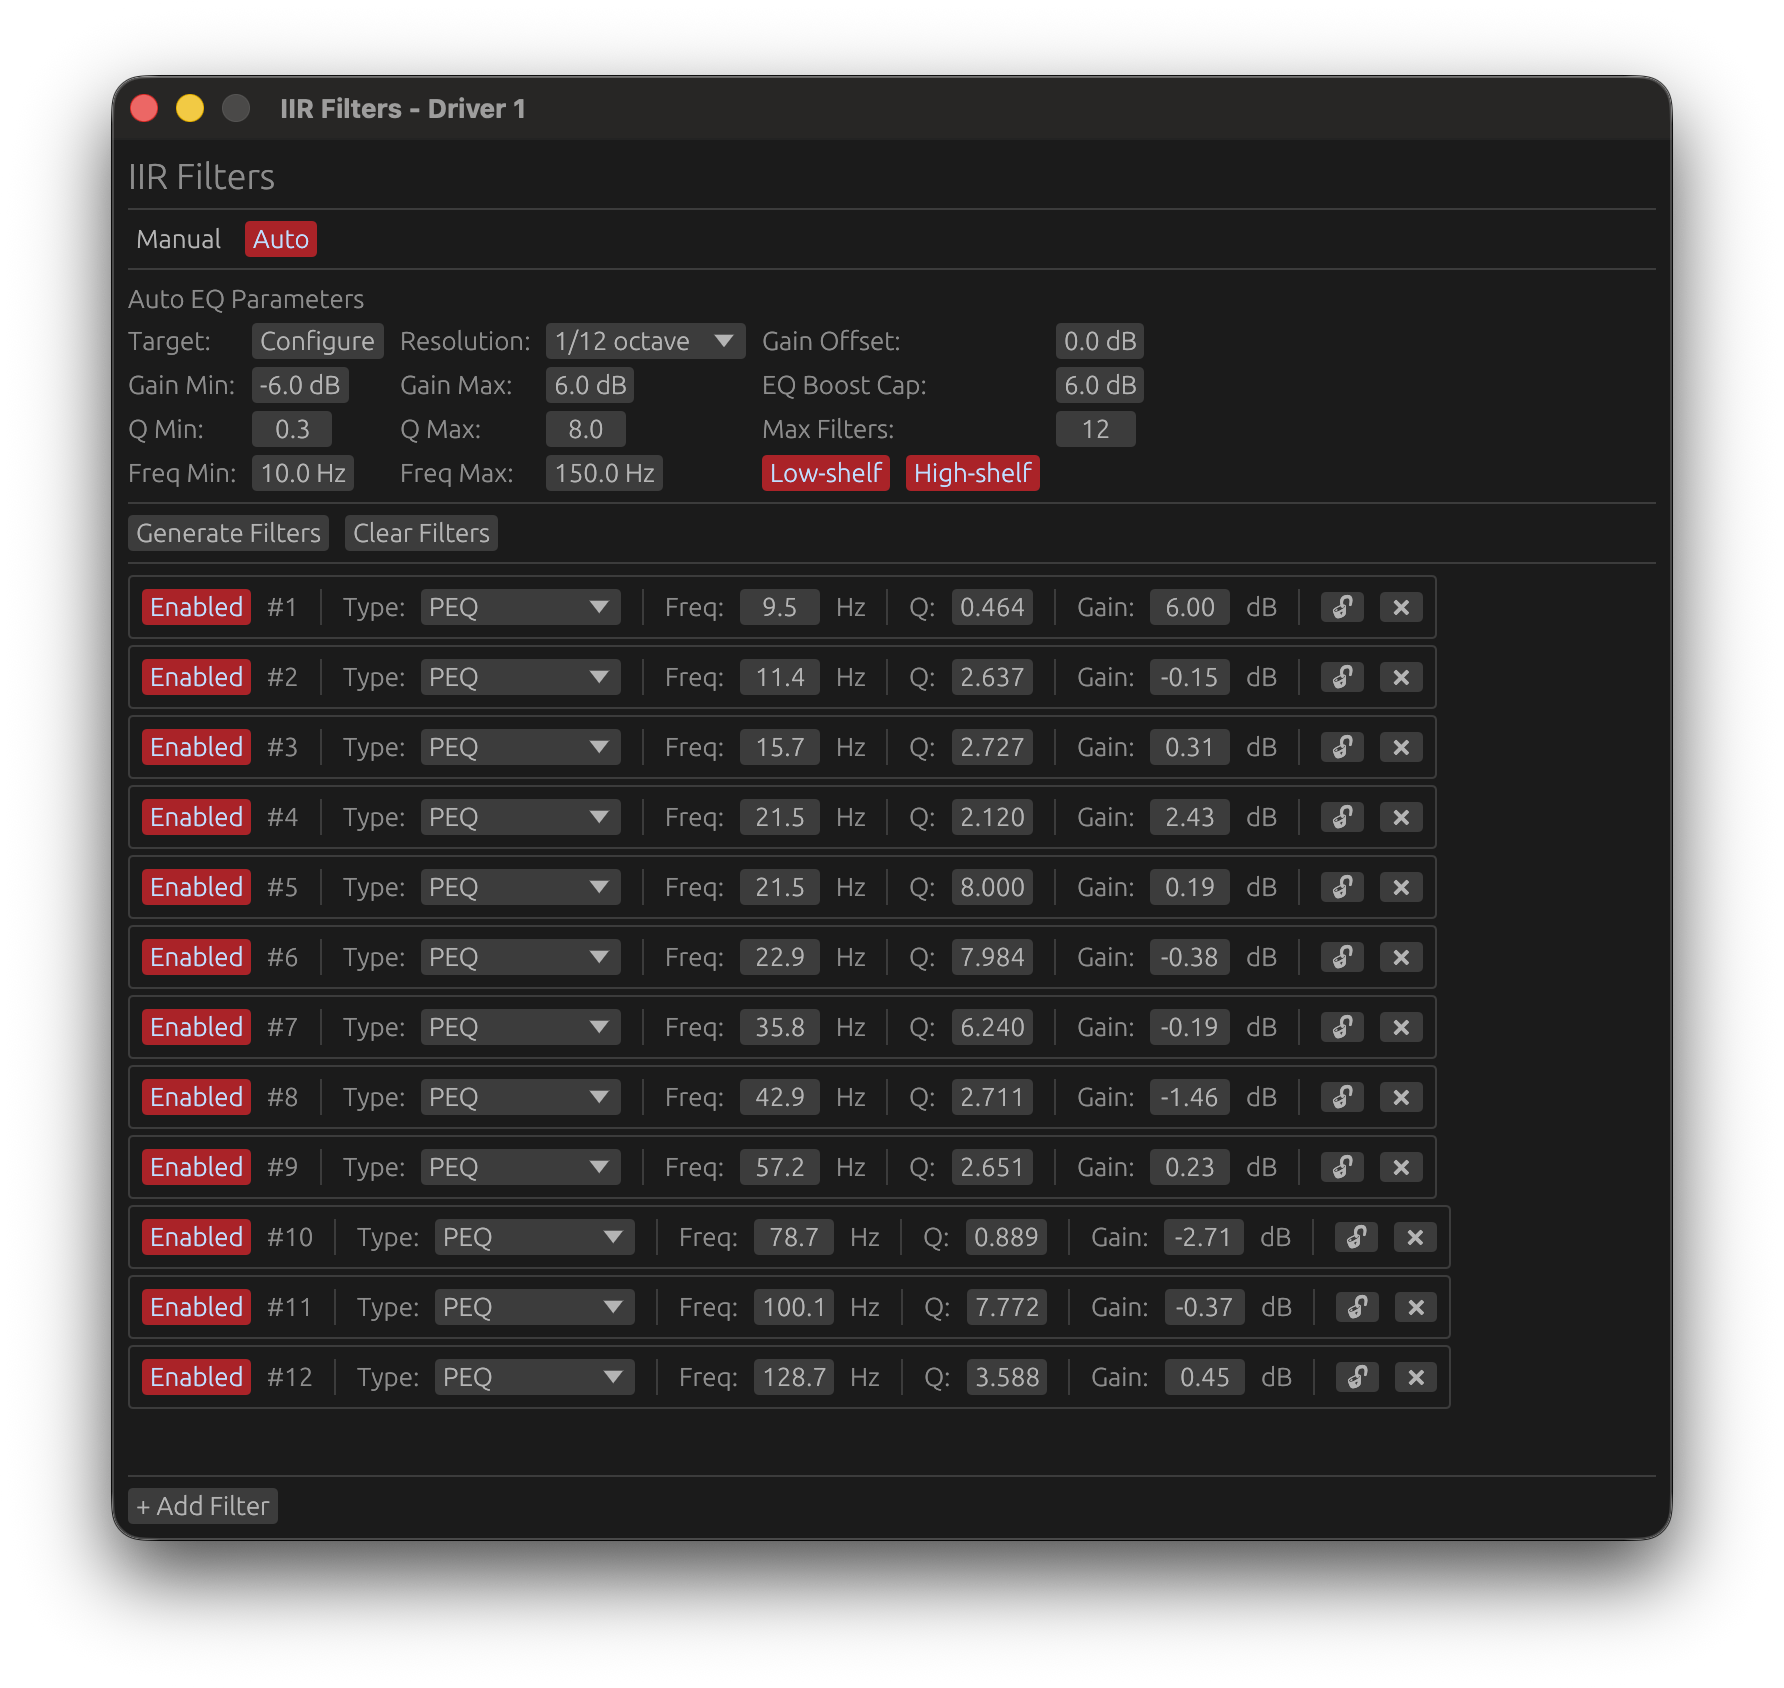Lock filter #12 with its padlock icon
Screen dimensions: 1784x1688
pyautogui.click(x=1356, y=1377)
